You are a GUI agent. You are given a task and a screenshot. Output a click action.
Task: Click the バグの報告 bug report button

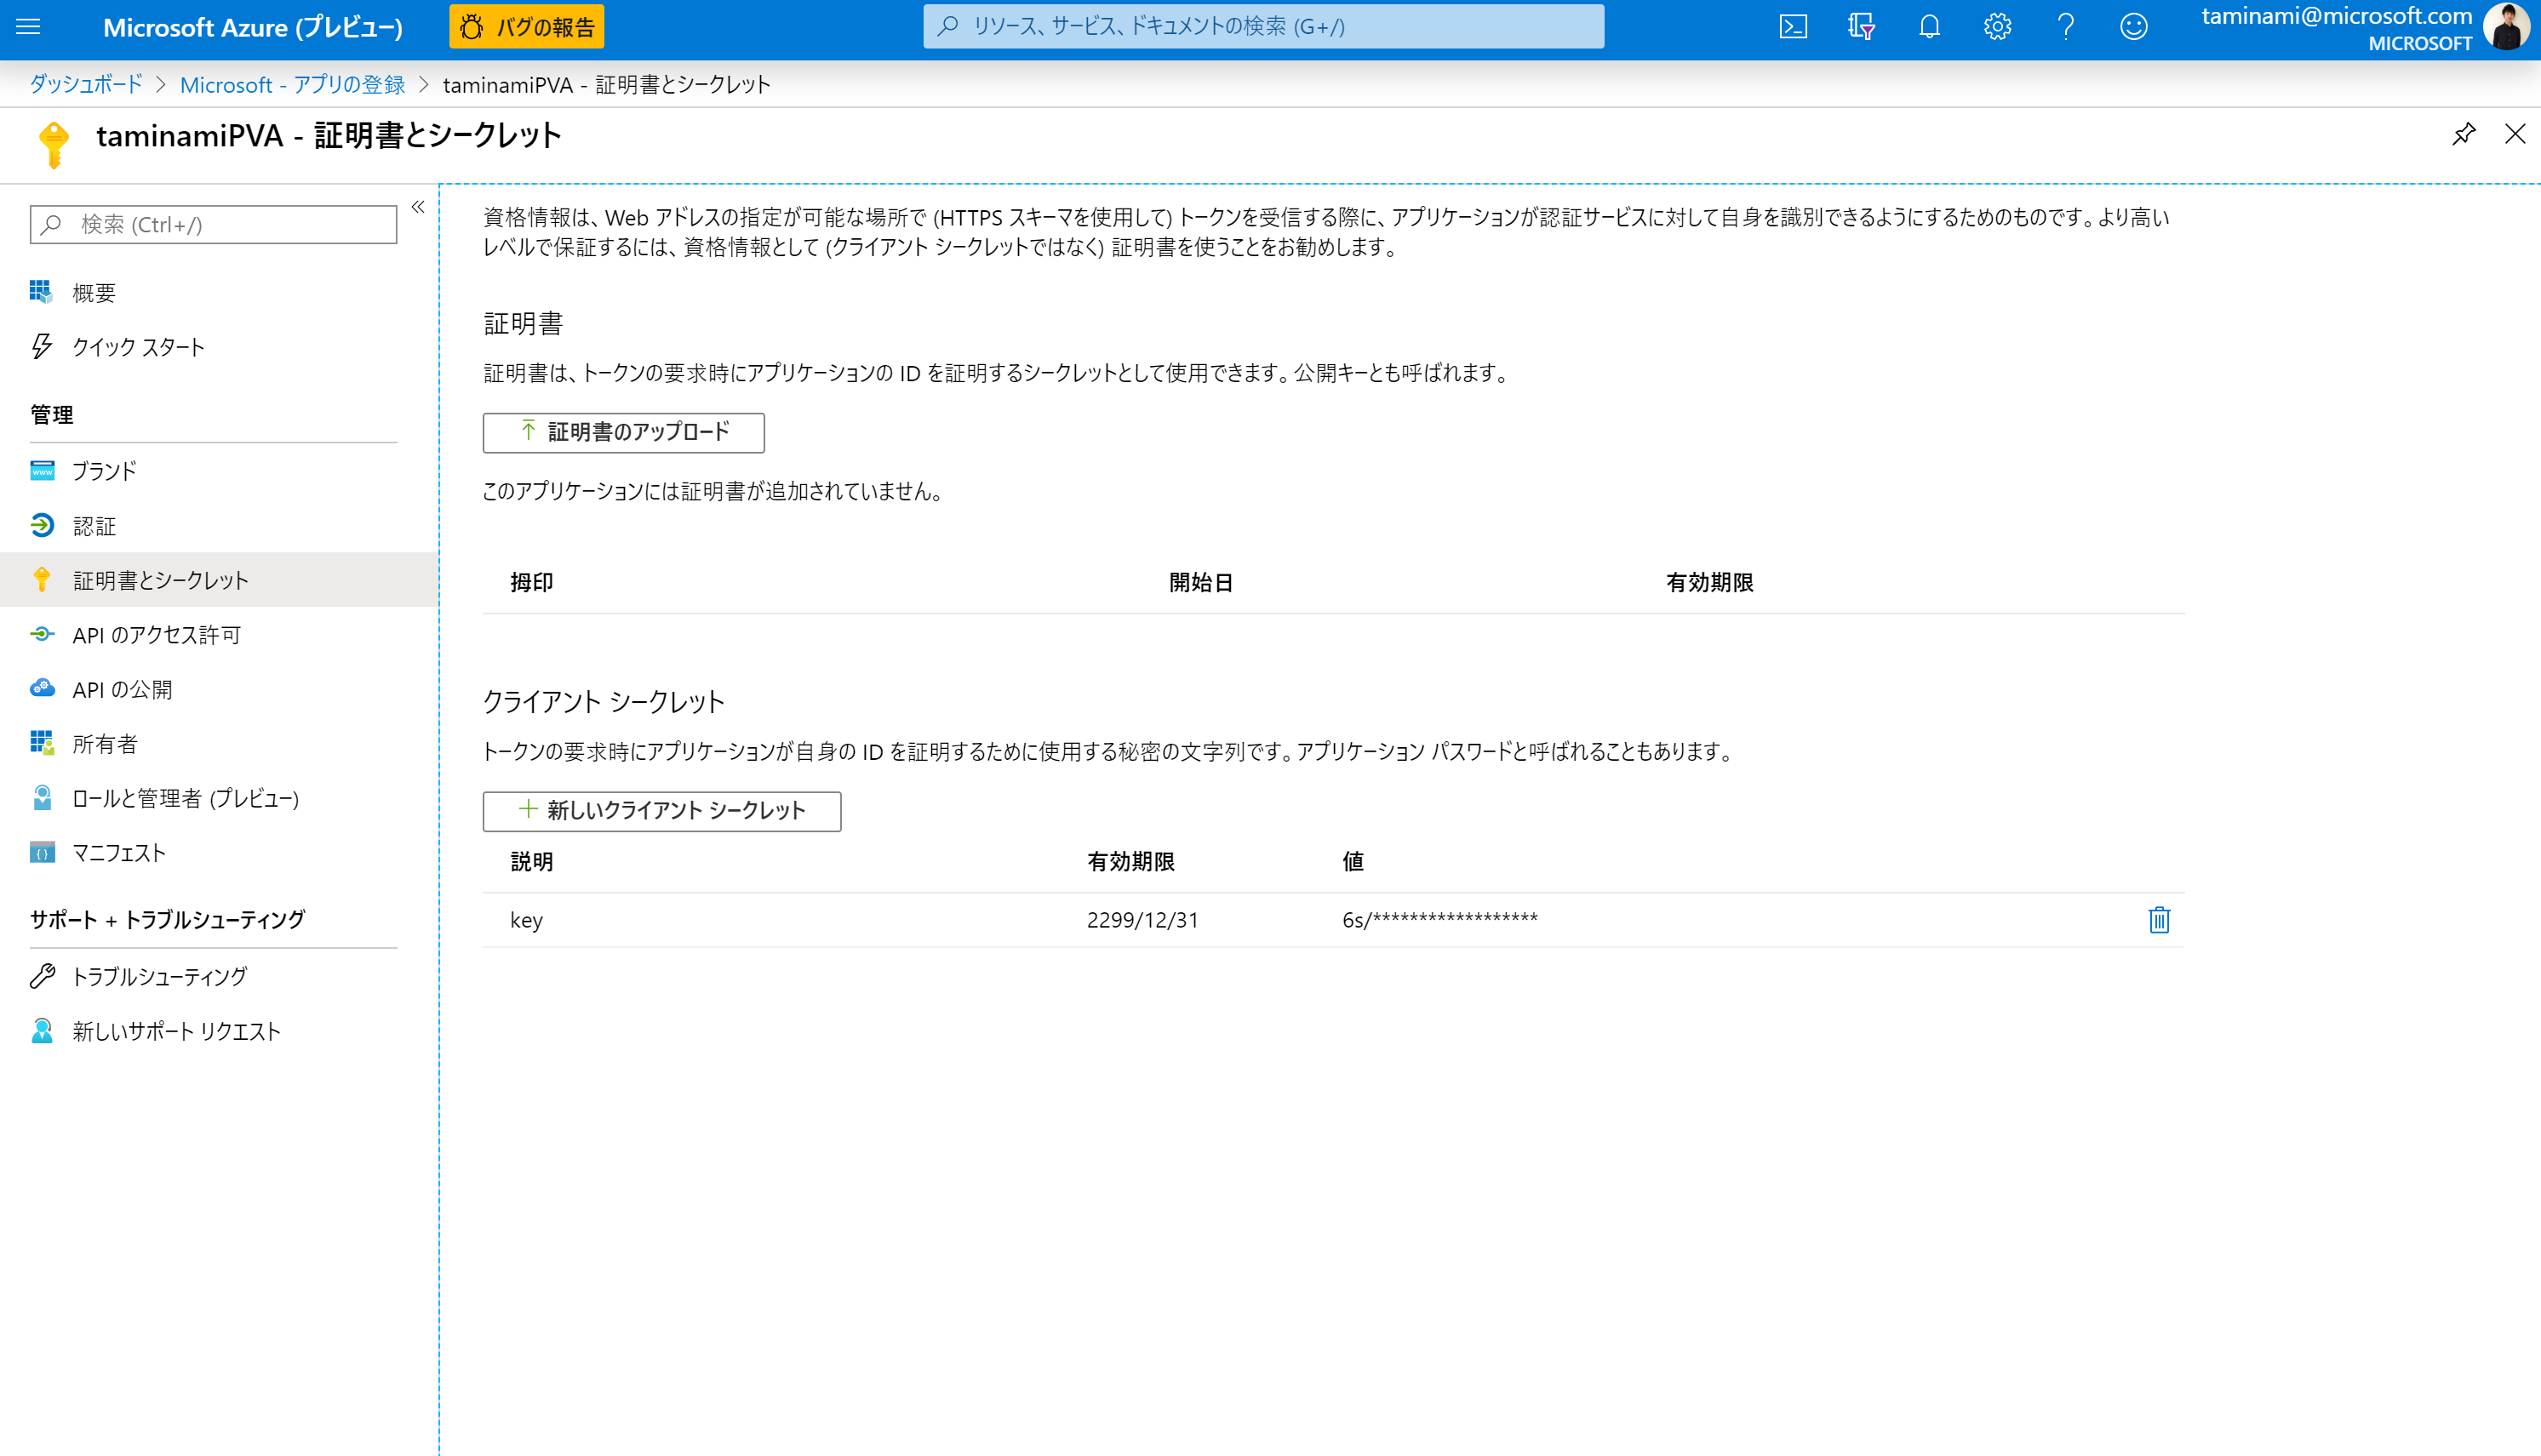click(527, 27)
